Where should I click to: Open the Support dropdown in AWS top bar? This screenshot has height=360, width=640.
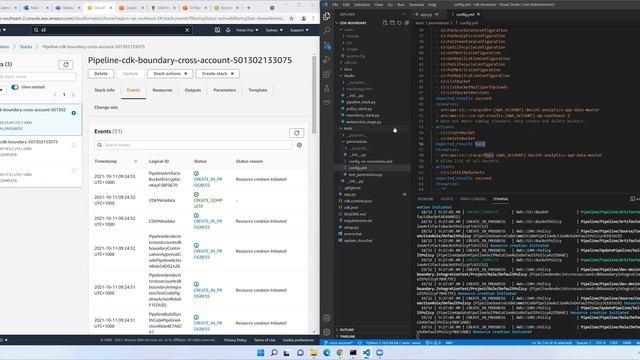click(x=299, y=30)
